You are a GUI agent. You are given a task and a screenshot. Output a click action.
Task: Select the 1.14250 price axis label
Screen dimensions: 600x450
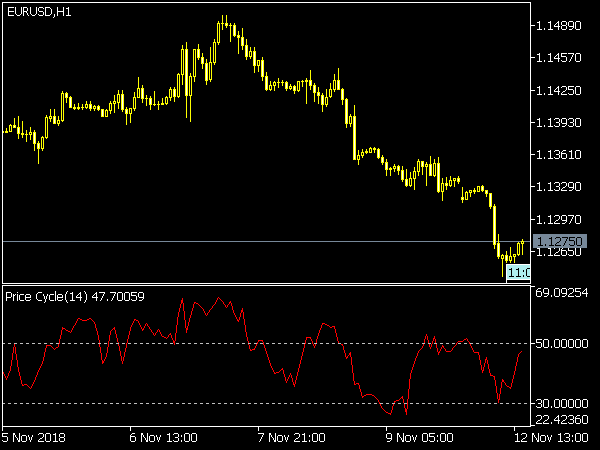pyautogui.click(x=559, y=91)
